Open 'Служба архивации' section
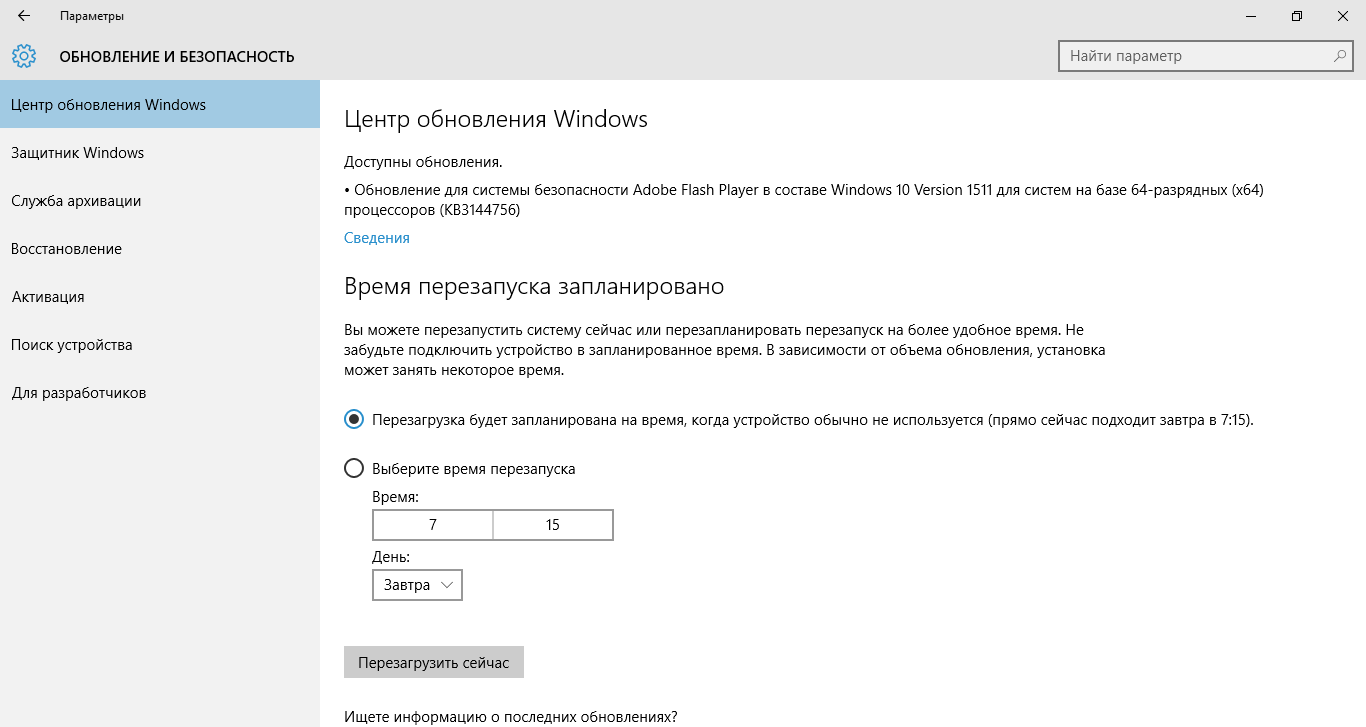This screenshot has width=1366, height=727. pyautogui.click(x=160, y=201)
